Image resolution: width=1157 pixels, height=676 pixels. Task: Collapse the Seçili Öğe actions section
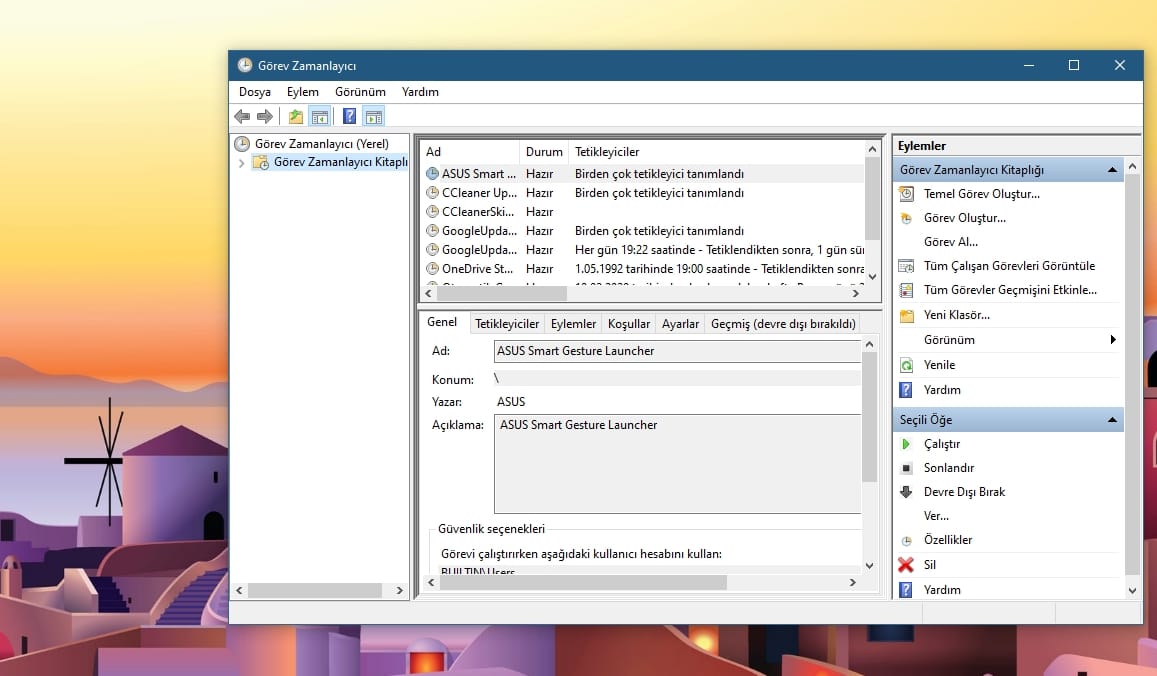(1112, 420)
